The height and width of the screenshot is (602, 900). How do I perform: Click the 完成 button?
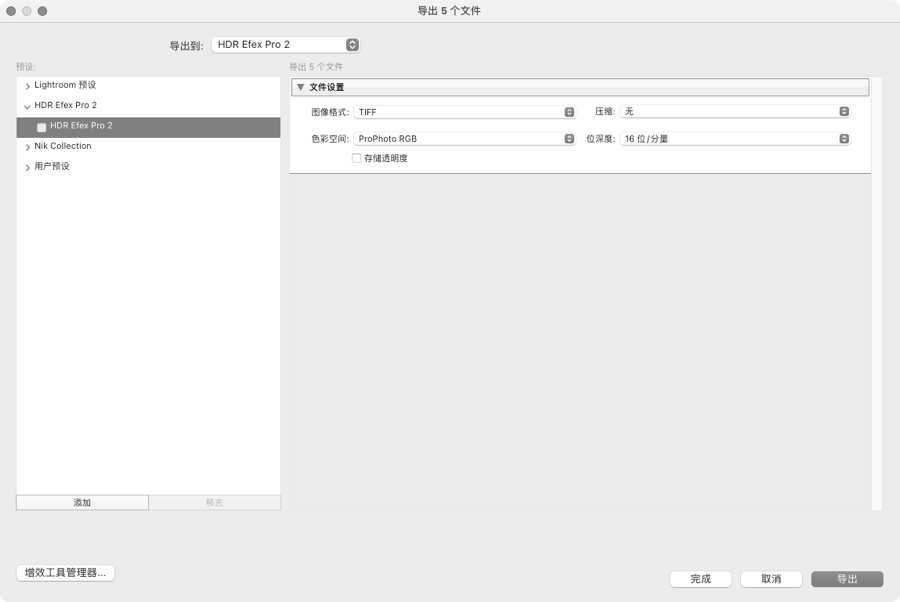pyautogui.click(x=701, y=579)
